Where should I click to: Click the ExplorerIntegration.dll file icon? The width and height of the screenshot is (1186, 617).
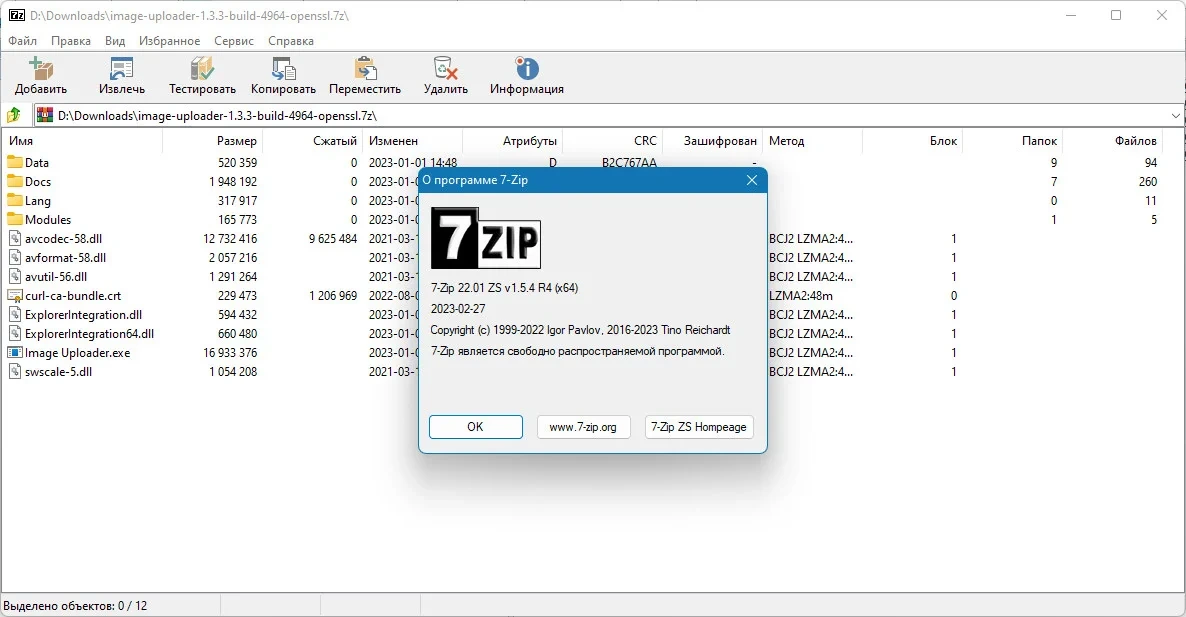coord(14,315)
